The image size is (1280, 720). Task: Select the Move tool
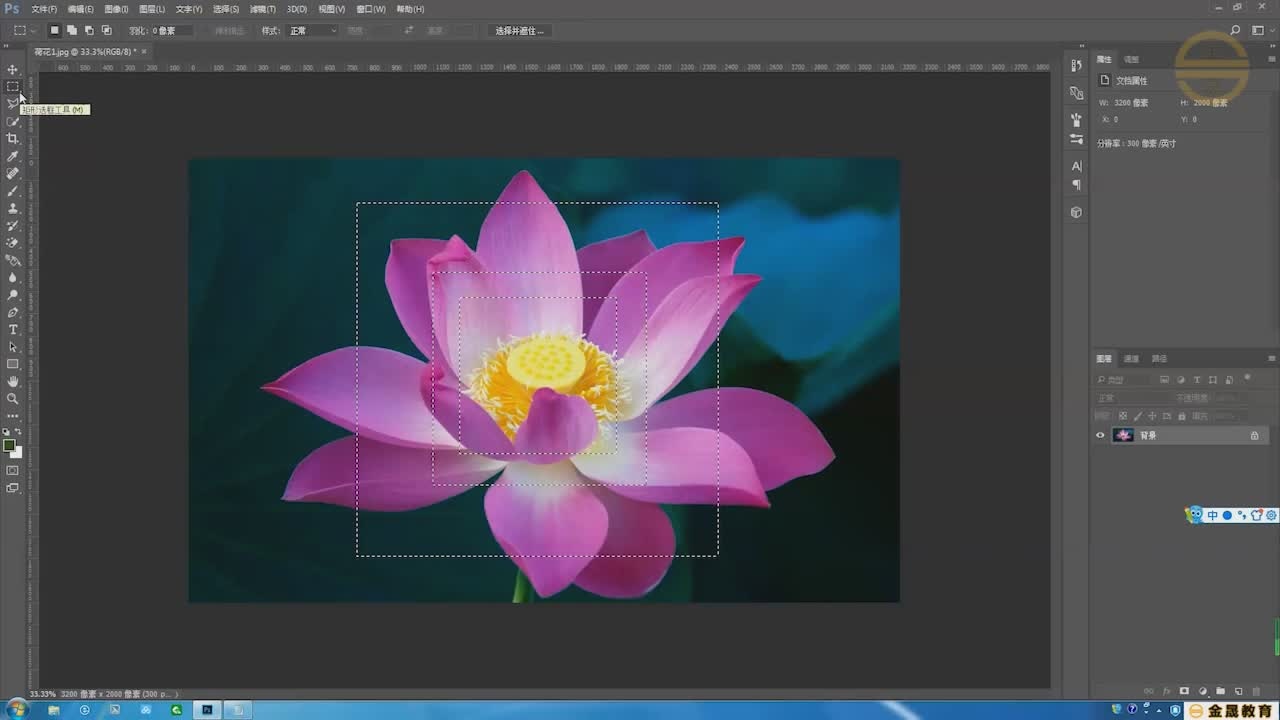click(13, 69)
